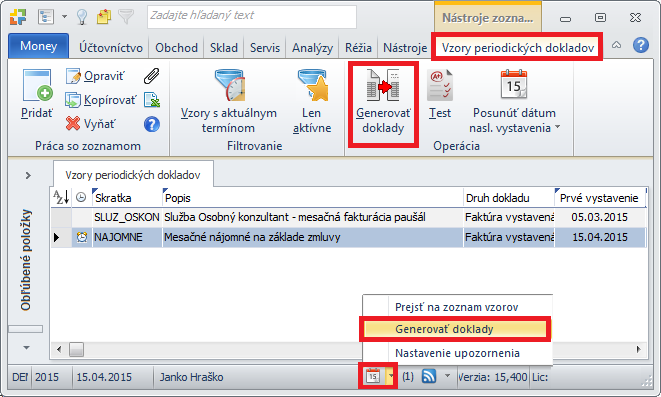Sort by the Popis column header
Viewport: 661px width, 397px height.
point(312,198)
